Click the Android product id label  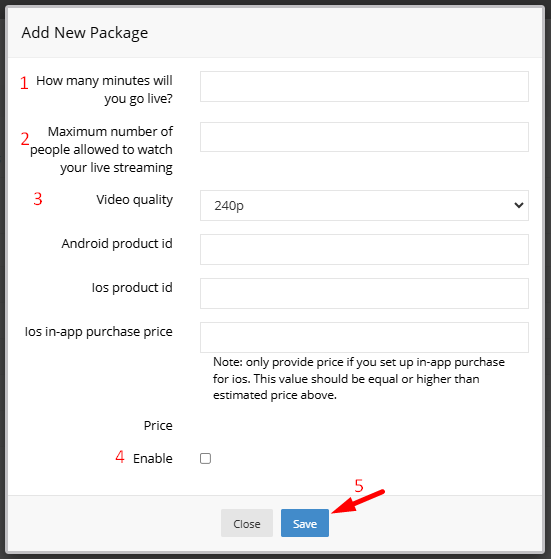point(117,243)
